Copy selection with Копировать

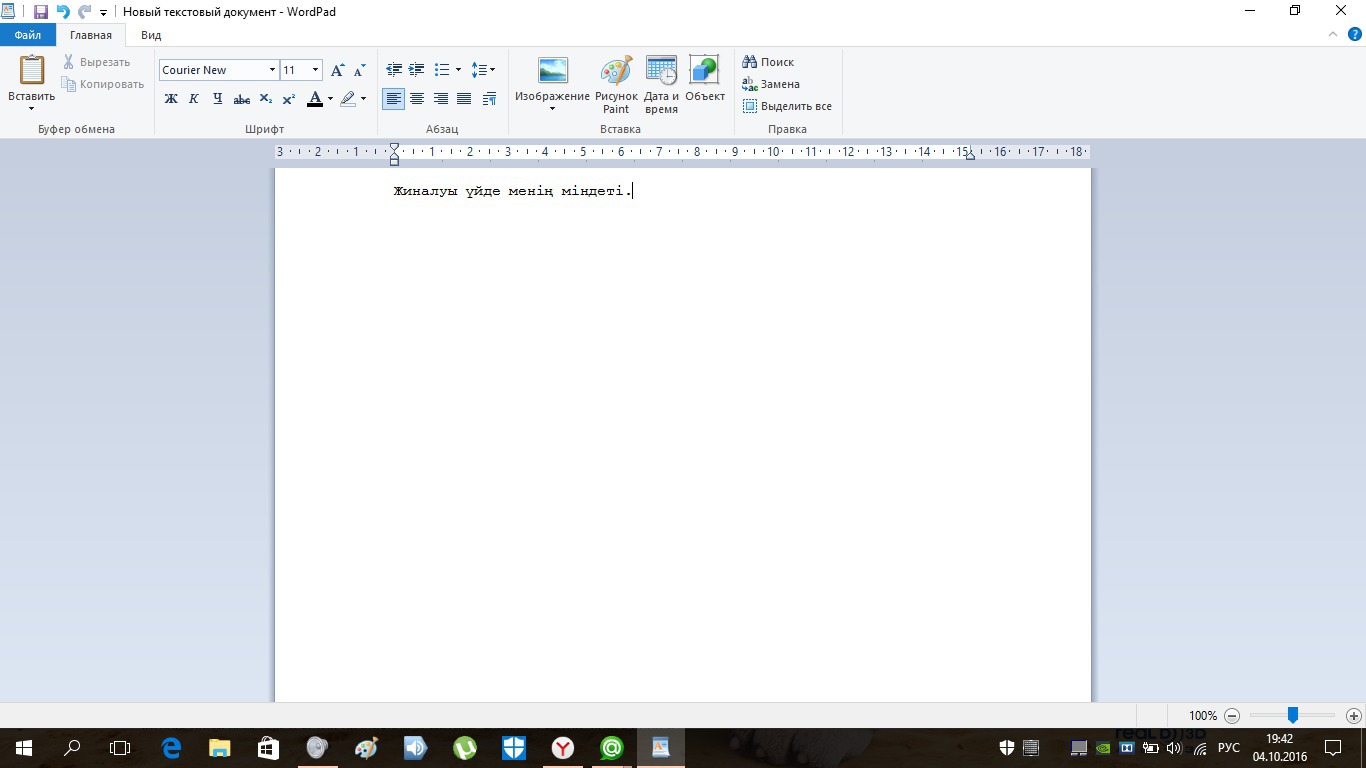tap(103, 84)
